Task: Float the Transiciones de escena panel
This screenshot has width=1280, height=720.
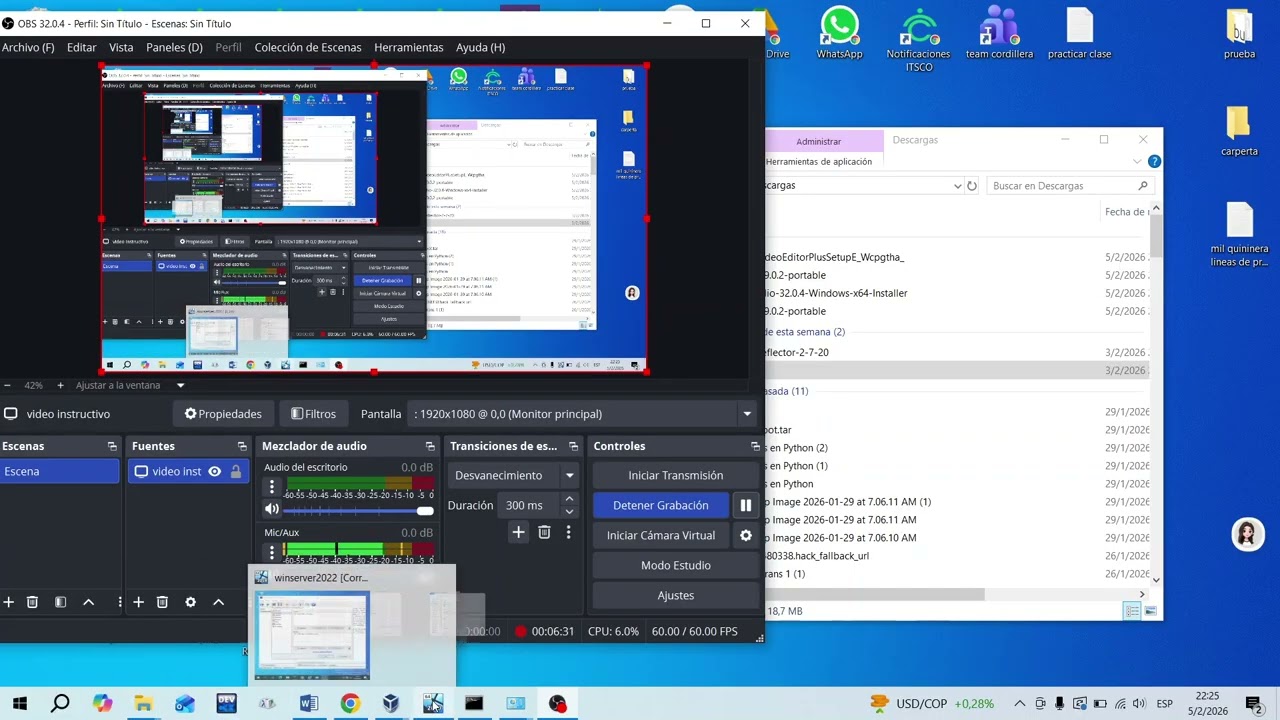Action: (573, 446)
